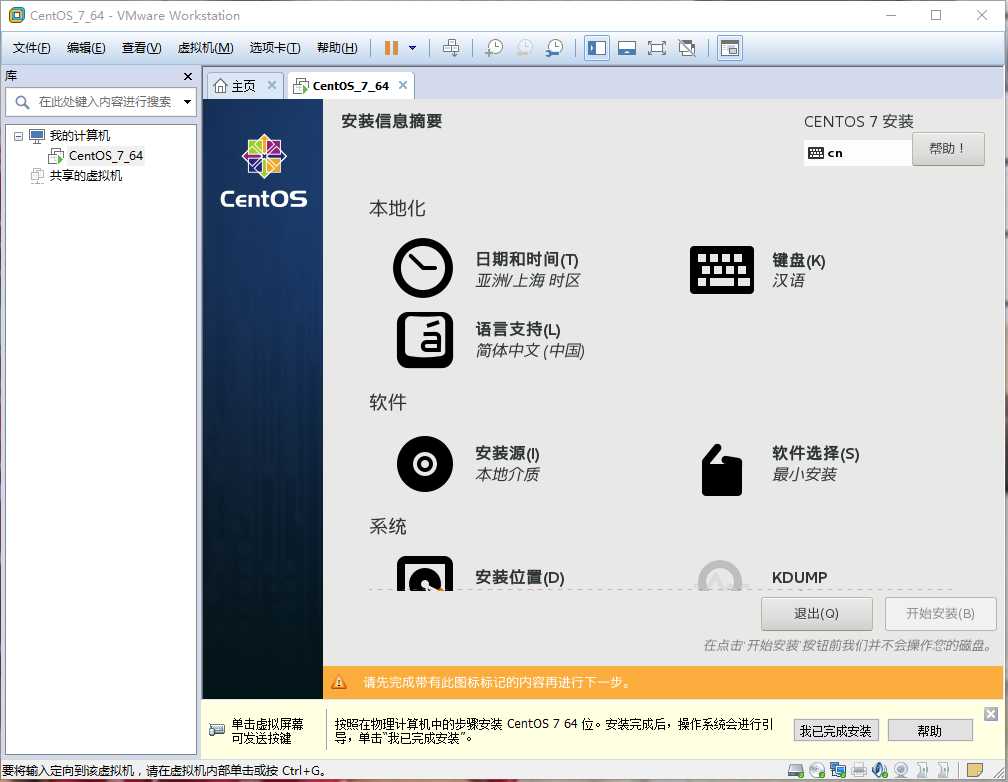This screenshot has width=1008, height=782.
Task: Click the 日期和时间(T) label
Action: pyautogui.click(x=526, y=259)
